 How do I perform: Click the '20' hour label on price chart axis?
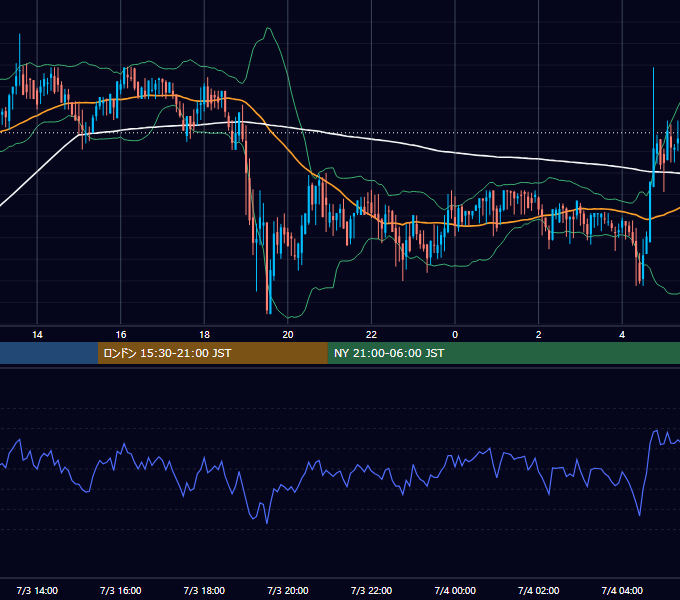point(288,335)
